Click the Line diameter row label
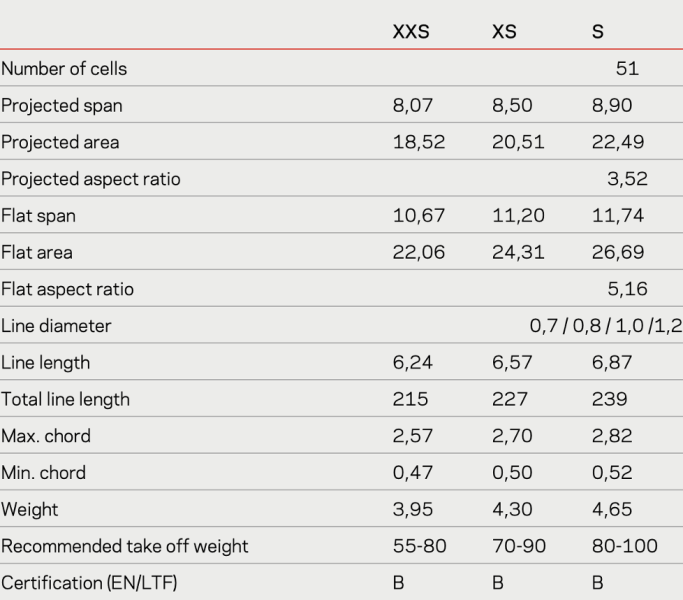Image resolution: width=683 pixels, height=600 pixels. coord(56,326)
